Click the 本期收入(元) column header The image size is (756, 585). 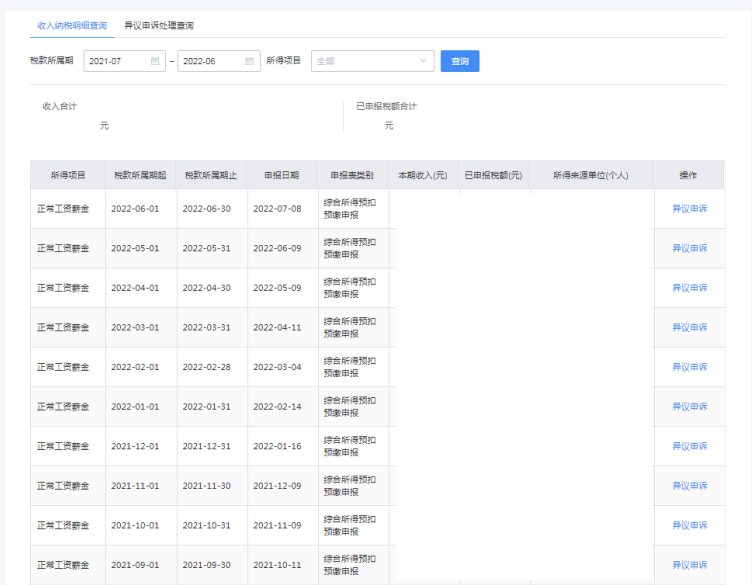(423, 175)
